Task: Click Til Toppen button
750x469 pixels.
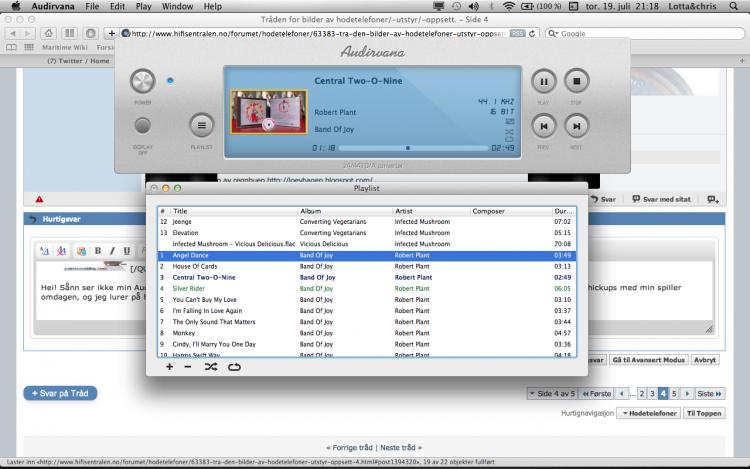Action: point(704,413)
